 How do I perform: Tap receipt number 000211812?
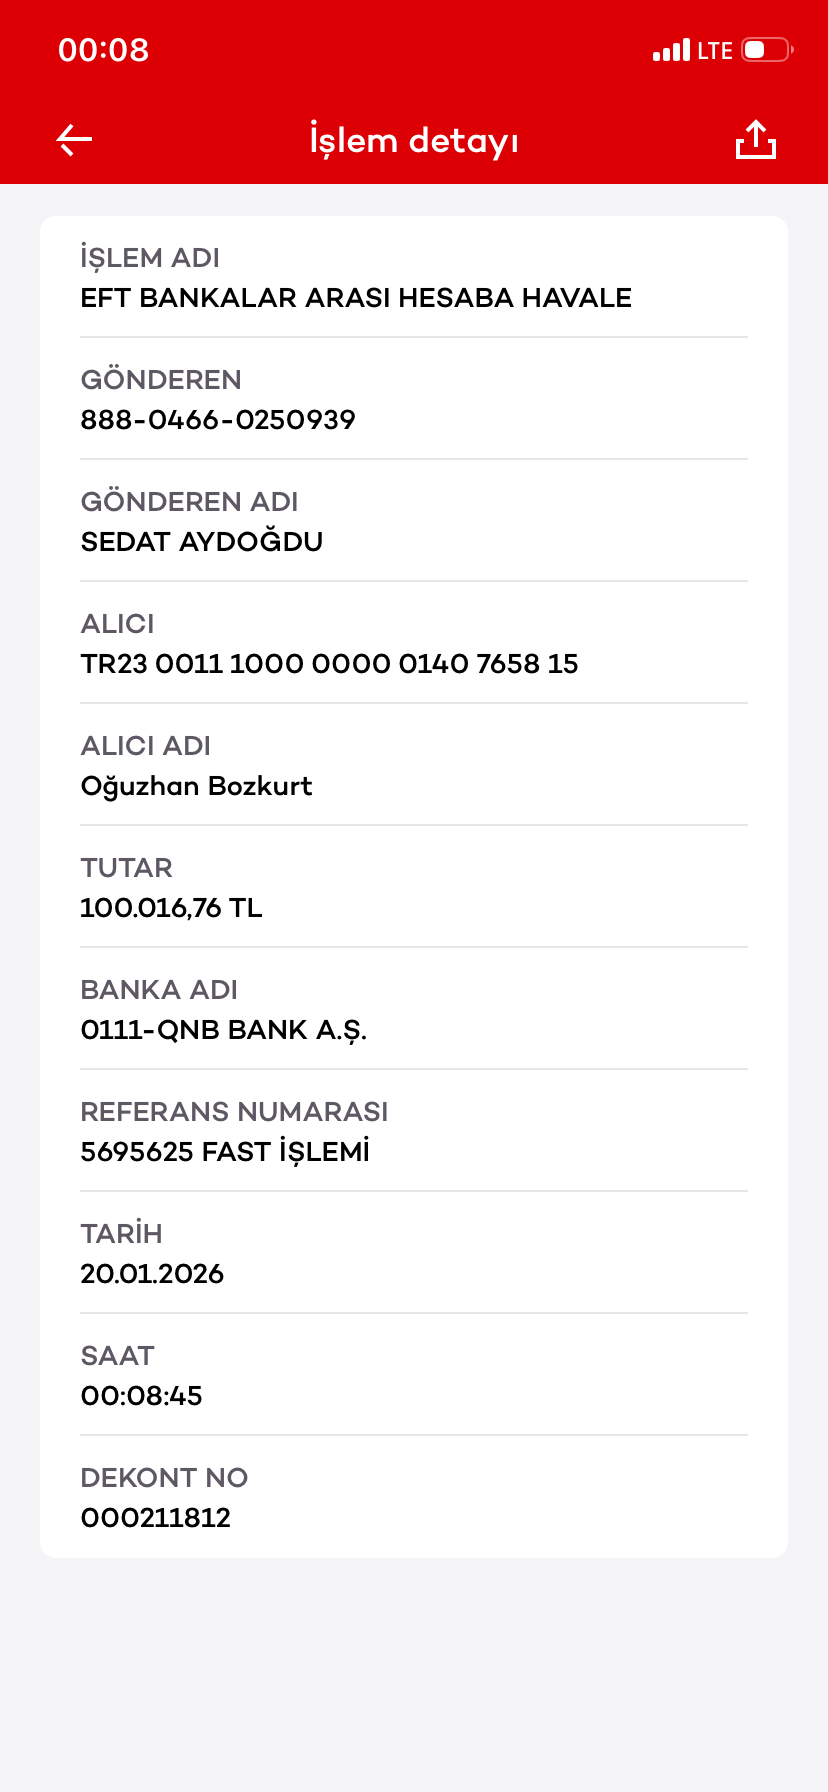click(x=156, y=1518)
